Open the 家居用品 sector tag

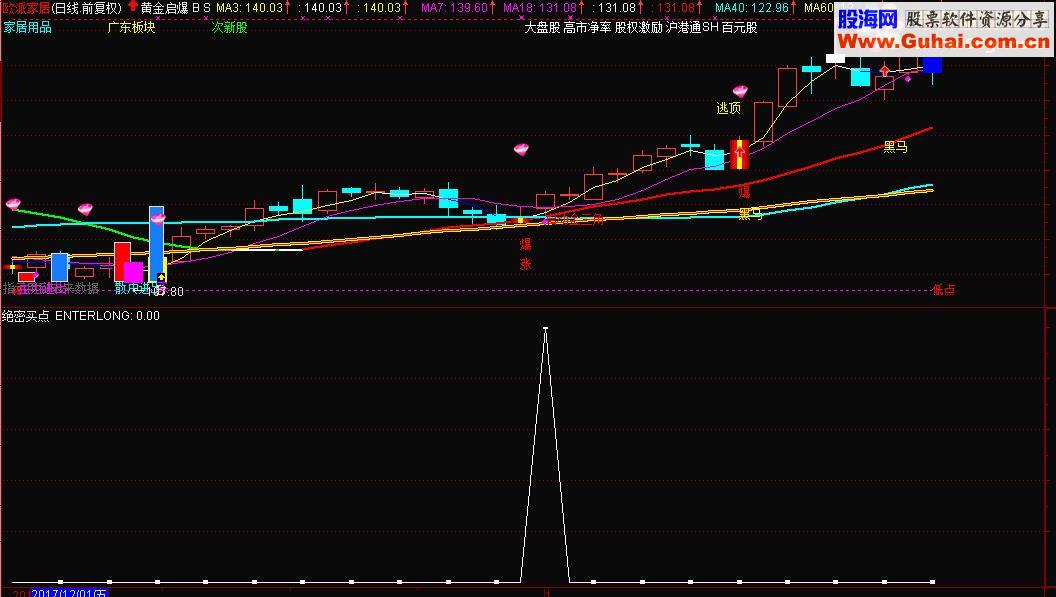tap(27, 28)
